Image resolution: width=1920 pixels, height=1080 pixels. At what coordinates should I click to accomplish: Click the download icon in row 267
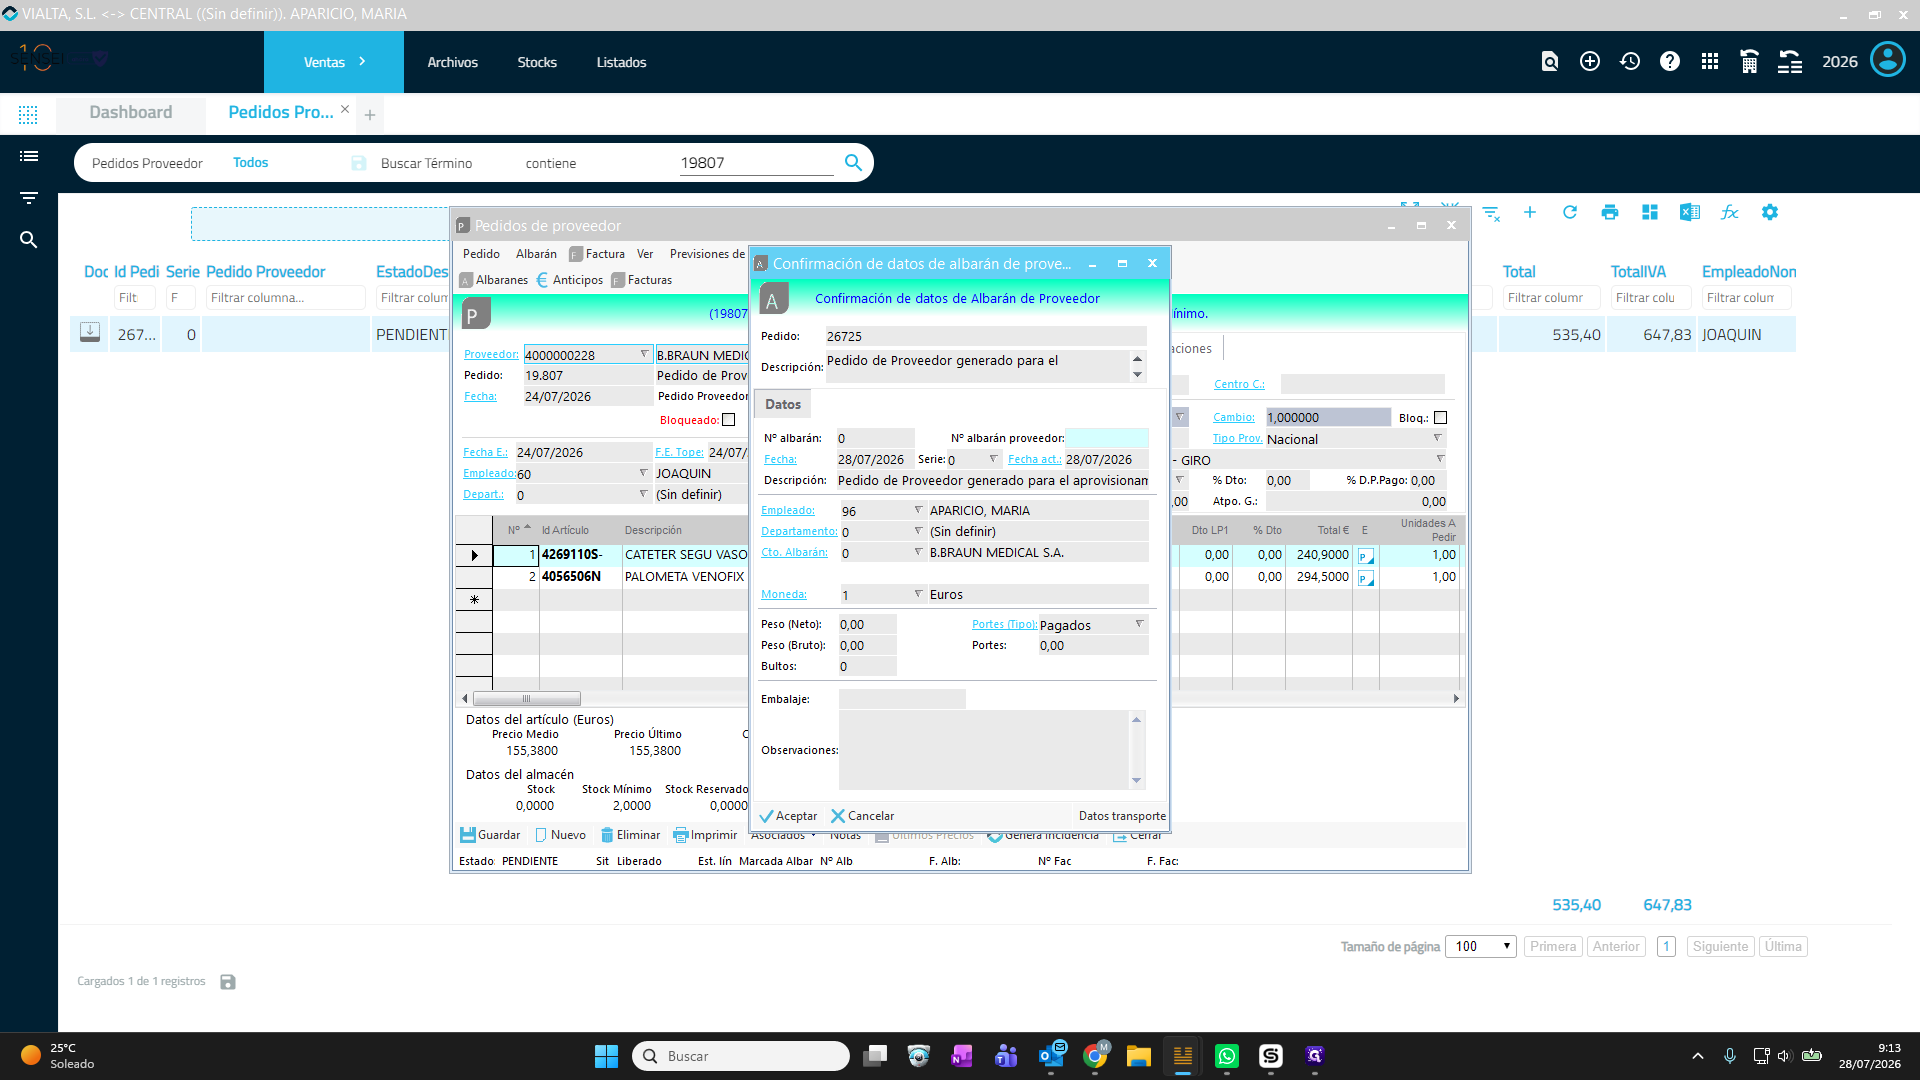tap(90, 333)
